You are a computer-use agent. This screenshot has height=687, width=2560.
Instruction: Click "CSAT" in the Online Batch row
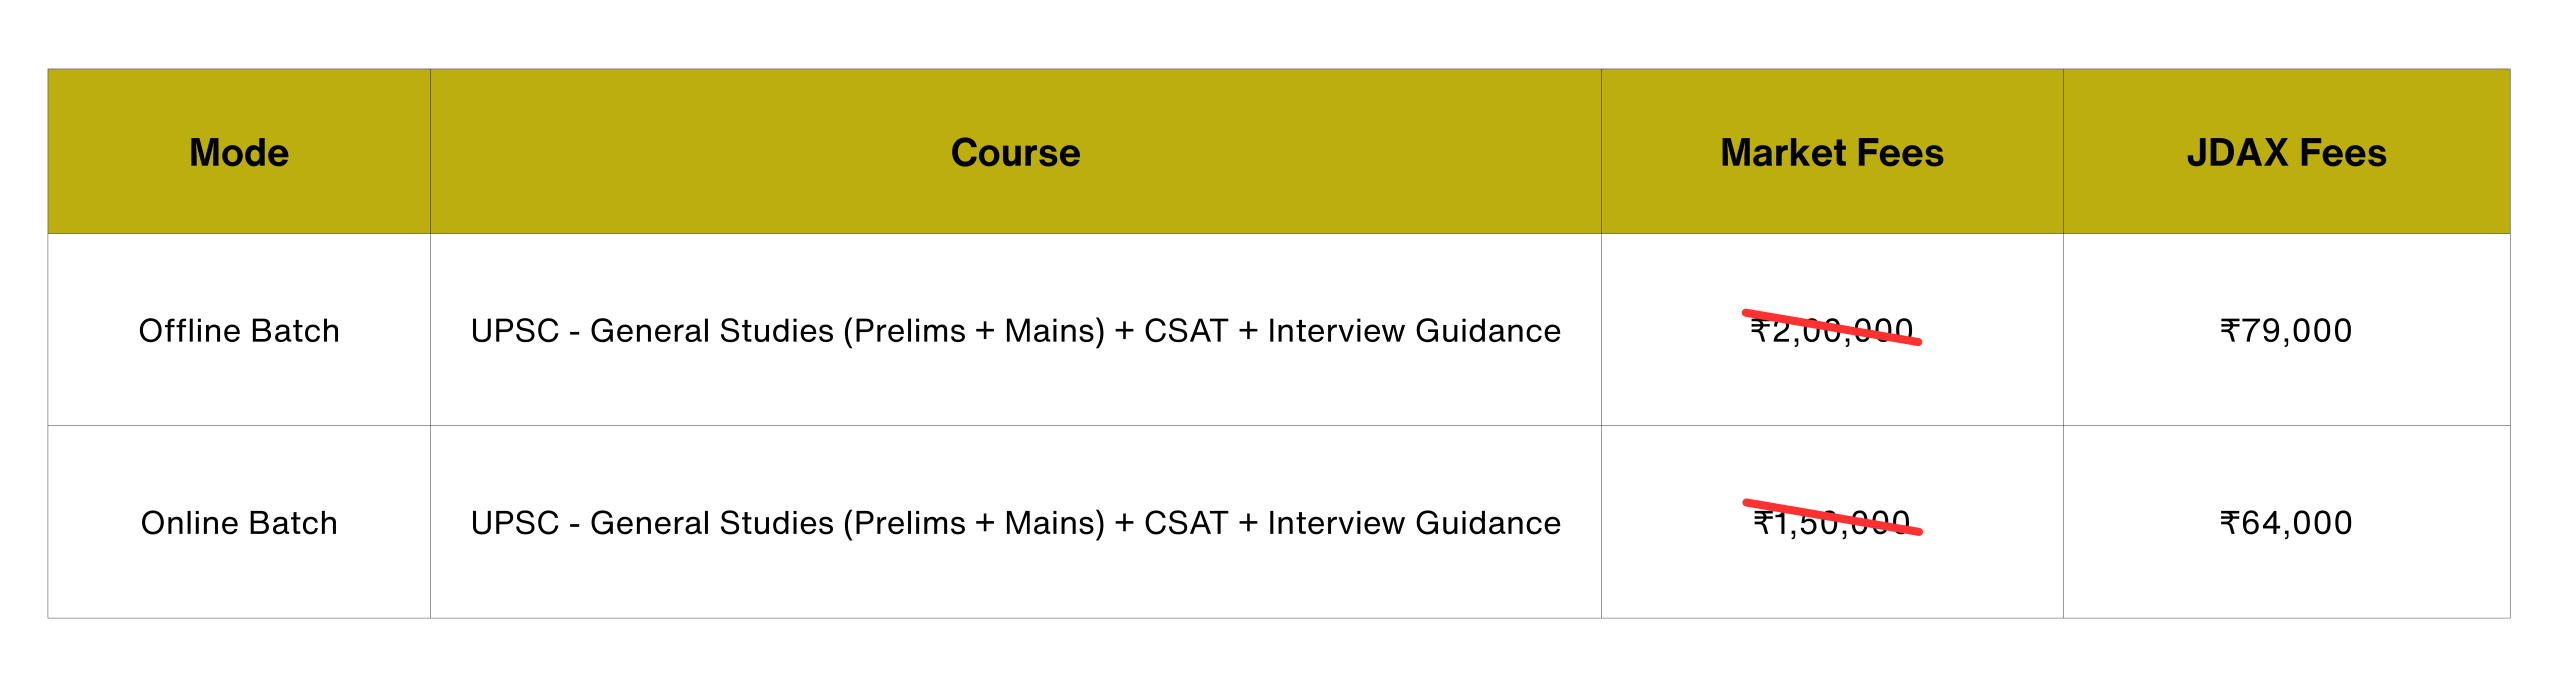[x=1185, y=523]
